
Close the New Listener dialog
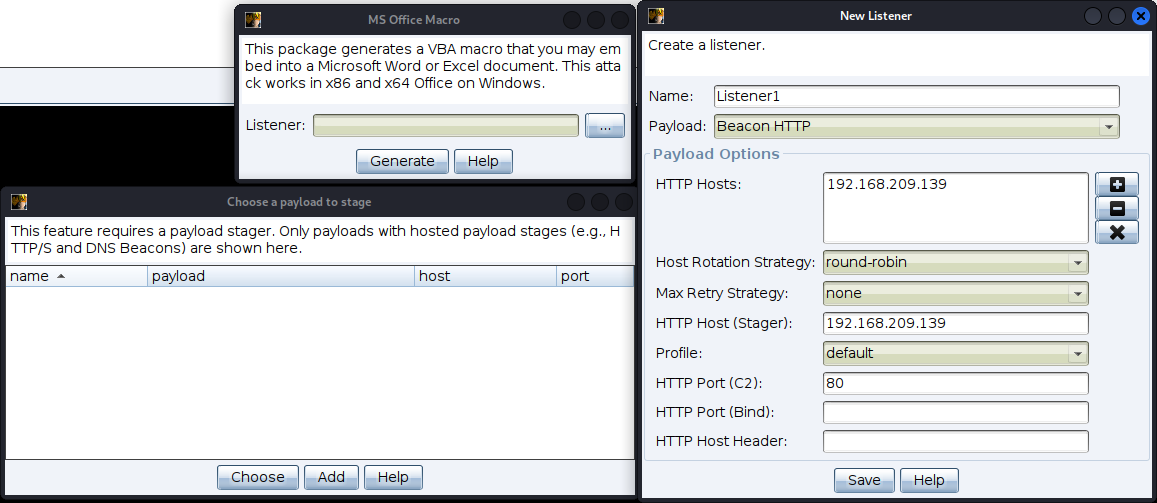[1140, 16]
